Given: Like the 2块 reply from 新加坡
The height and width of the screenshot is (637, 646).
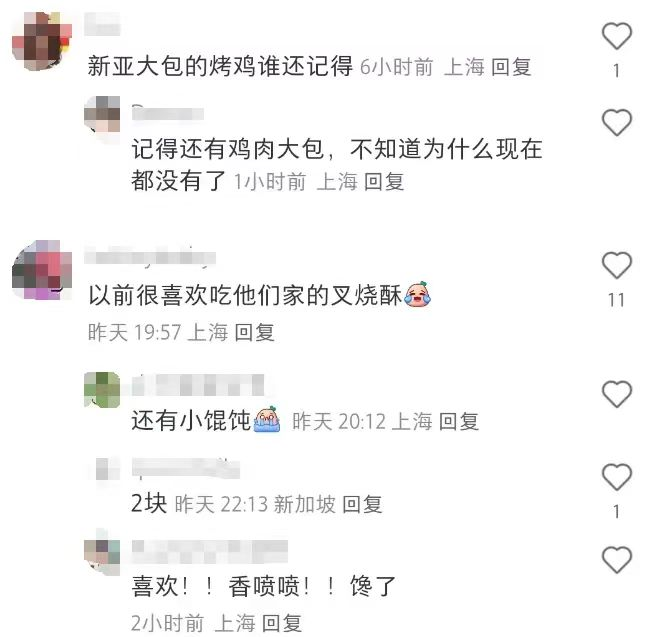Looking at the screenshot, I should 617,477.
